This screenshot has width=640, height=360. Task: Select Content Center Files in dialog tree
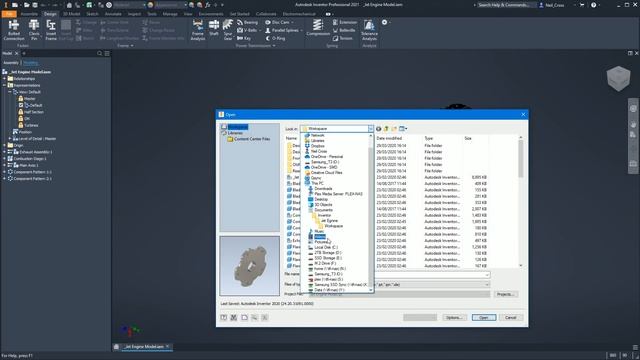(x=249, y=139)
